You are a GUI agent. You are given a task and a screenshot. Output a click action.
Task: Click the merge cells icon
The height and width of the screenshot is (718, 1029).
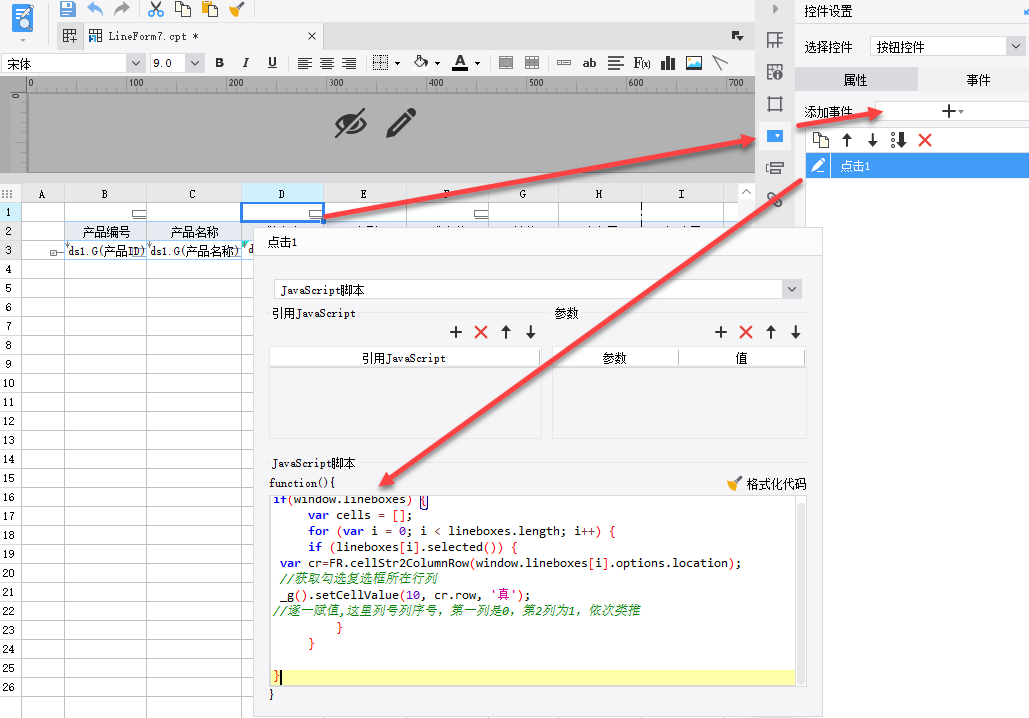506,63
